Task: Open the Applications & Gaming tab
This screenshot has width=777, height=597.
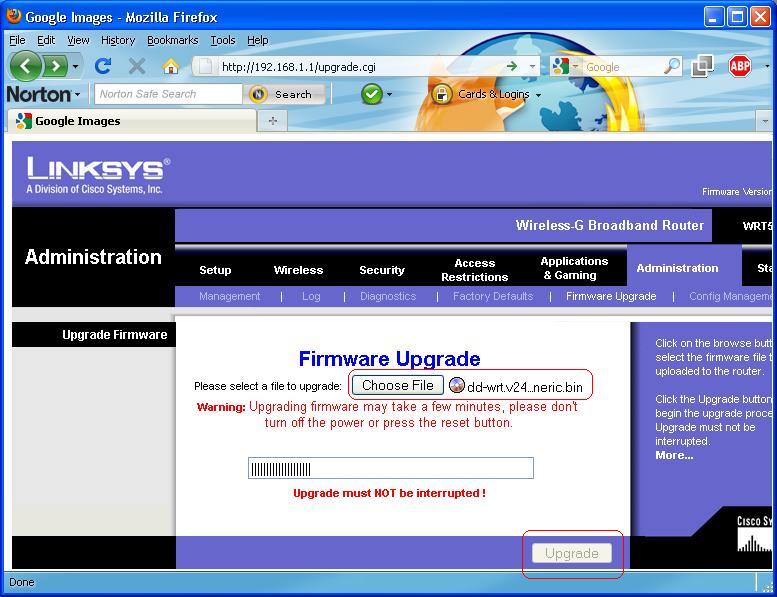Action: (x=574, y=268)
